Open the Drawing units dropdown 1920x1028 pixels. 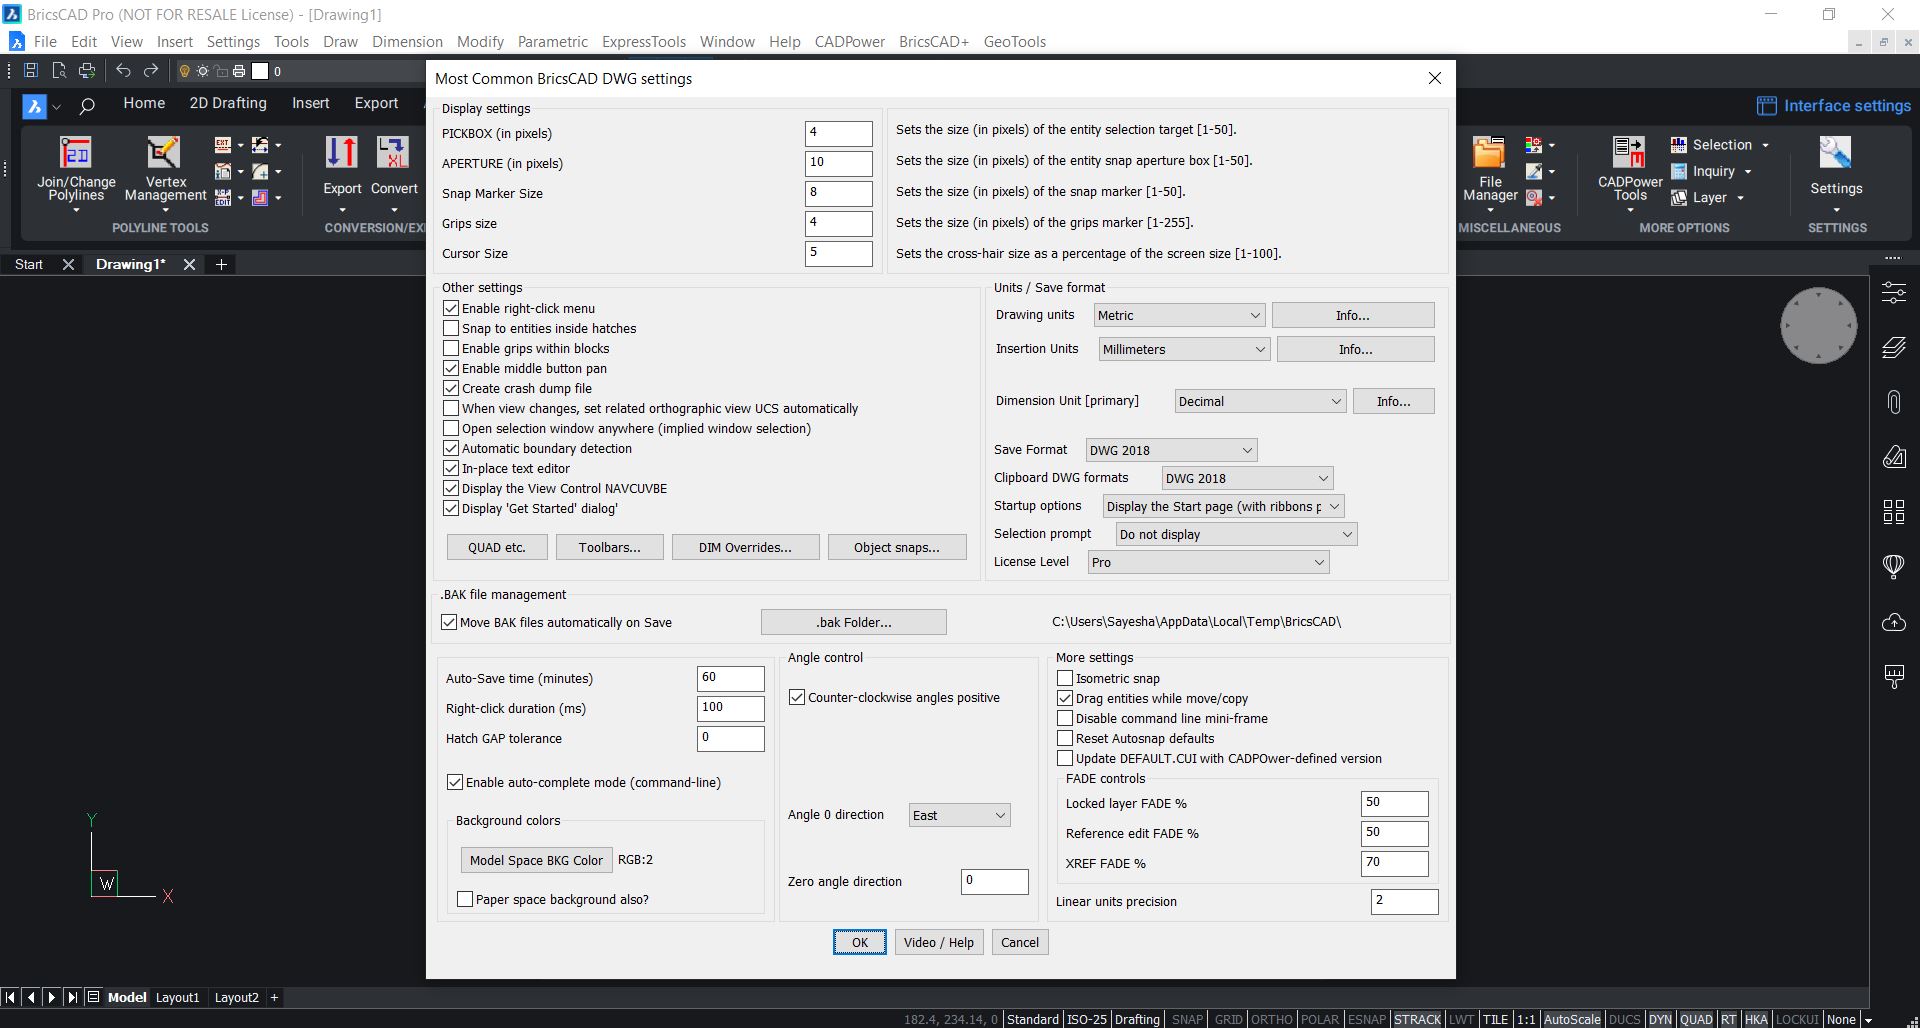(1179, 316)
